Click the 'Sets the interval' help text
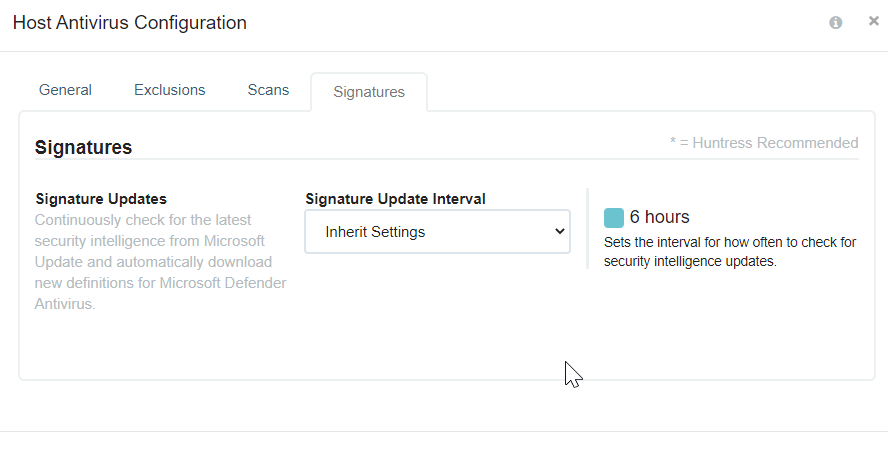 tap(730, 251)
